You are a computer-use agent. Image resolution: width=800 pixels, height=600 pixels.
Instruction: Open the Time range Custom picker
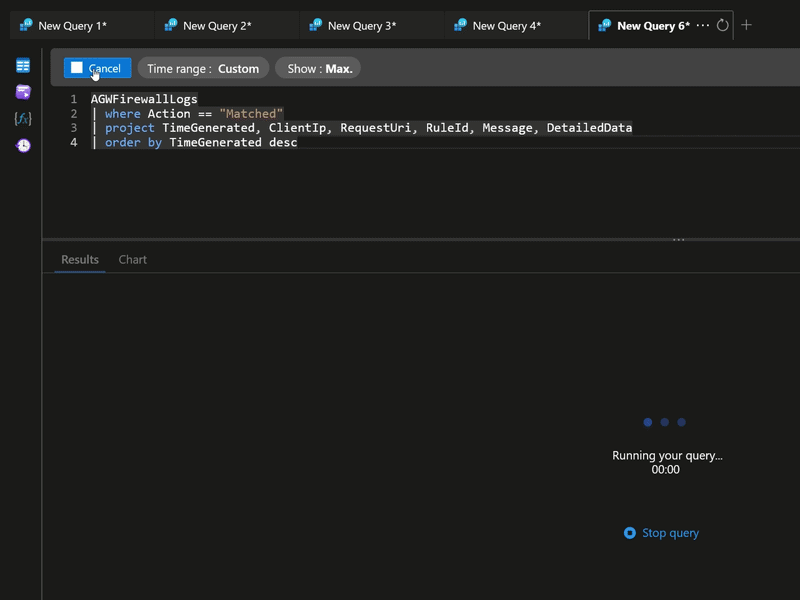click(x=203, y=68)
